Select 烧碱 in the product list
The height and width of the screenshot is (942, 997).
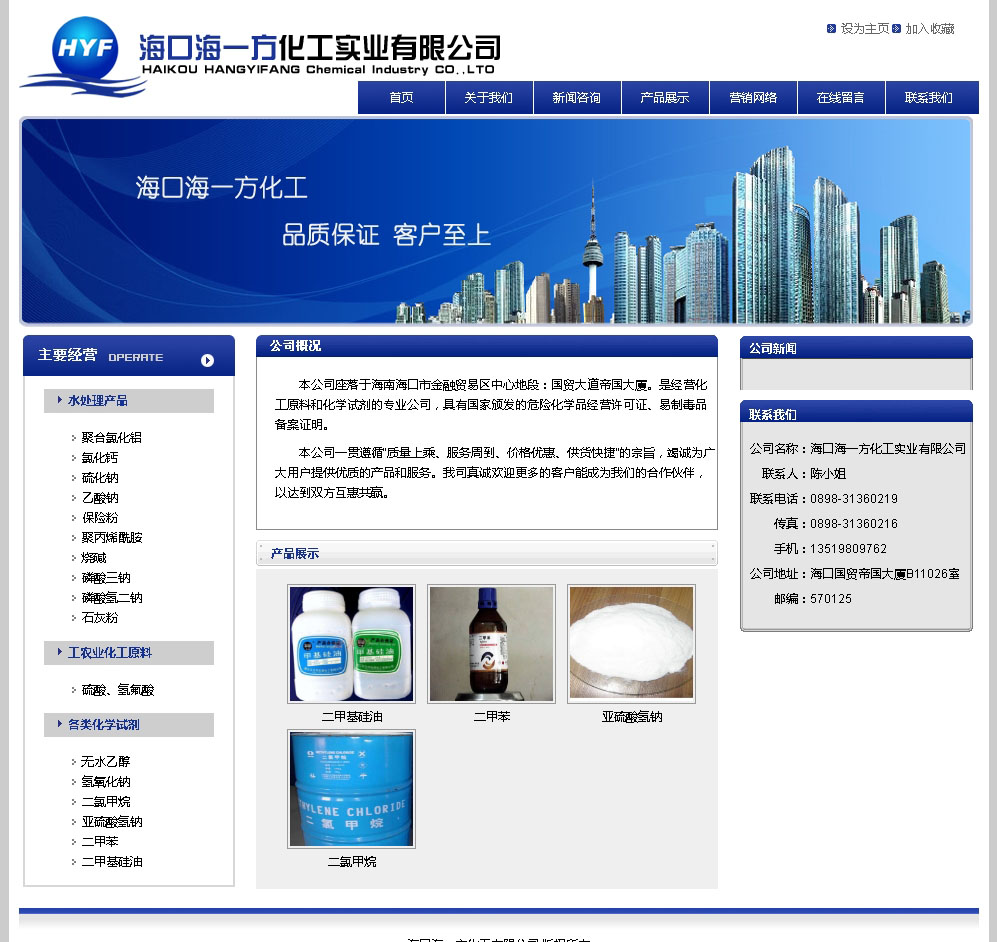click(x=94, y=557)
